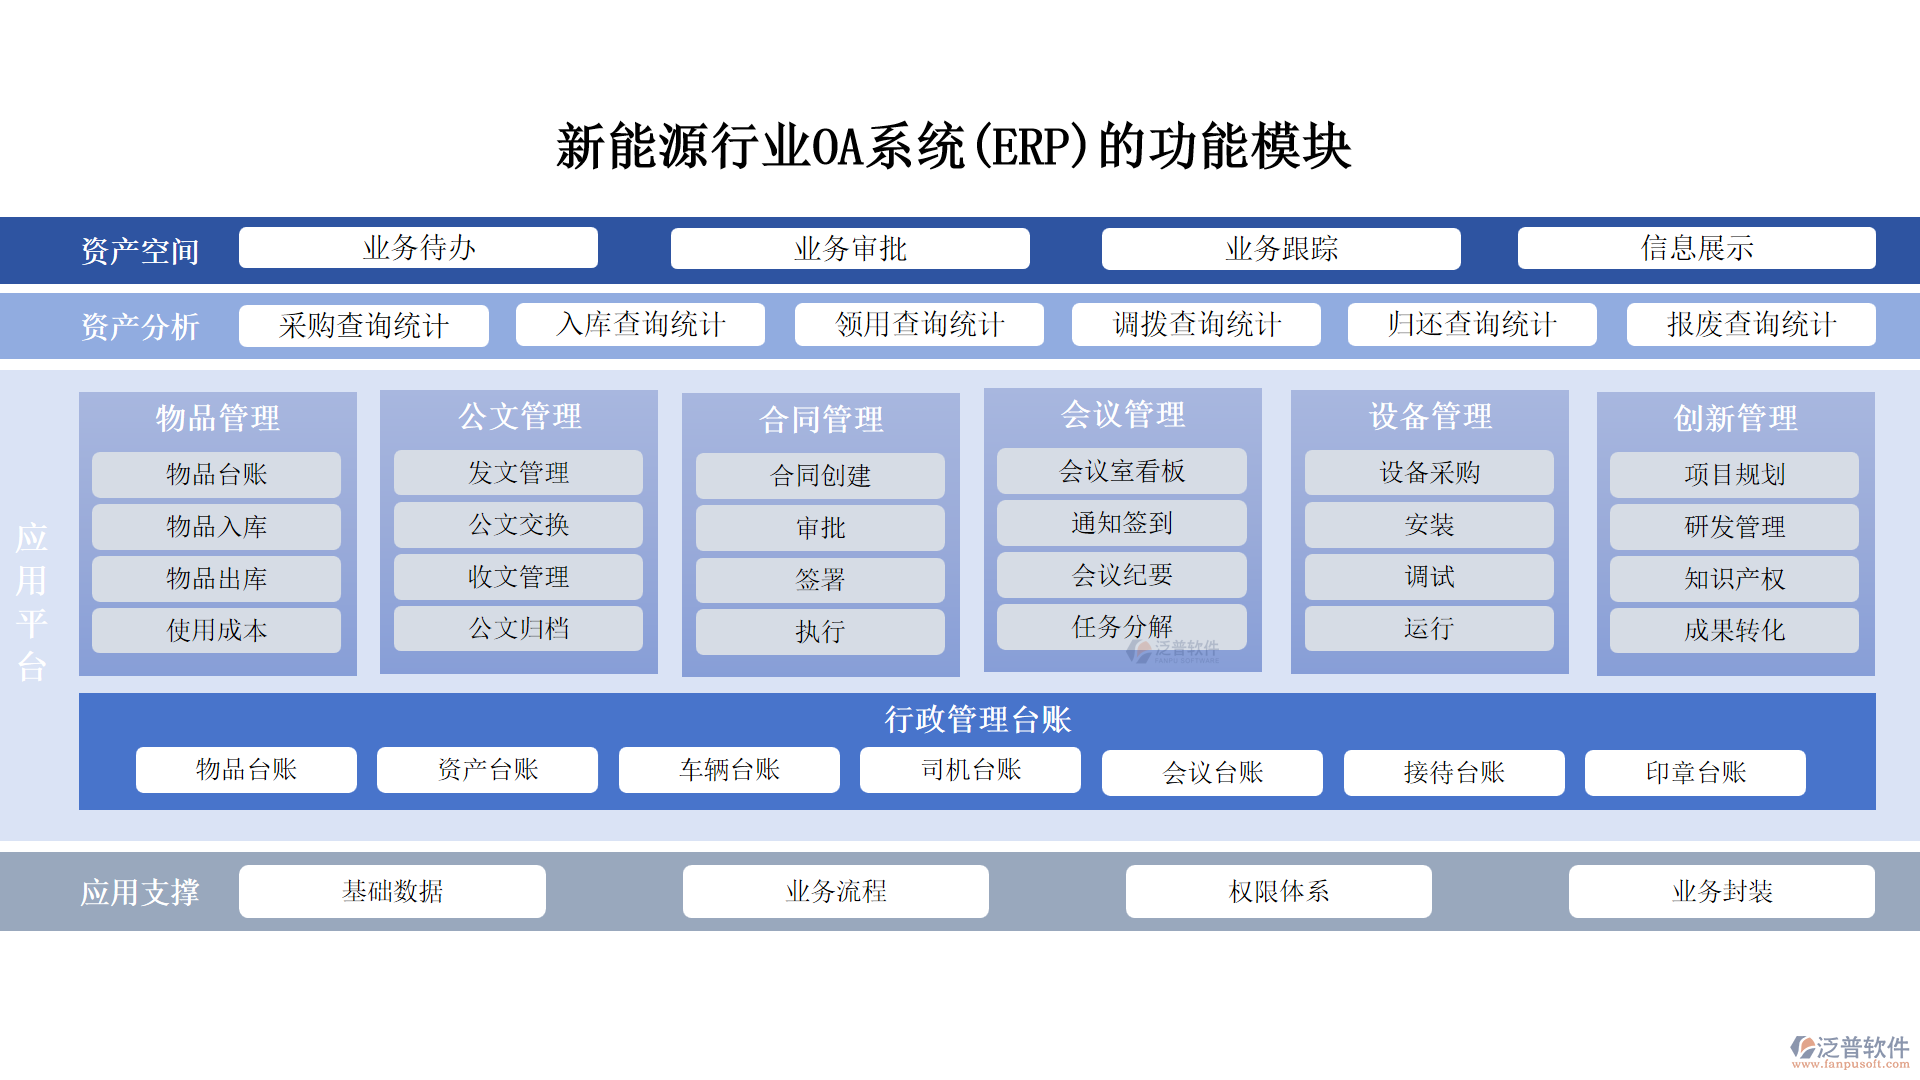Click 司机台账 in 行政管理台账 row

pyautogui.click(x=969, y=770)
